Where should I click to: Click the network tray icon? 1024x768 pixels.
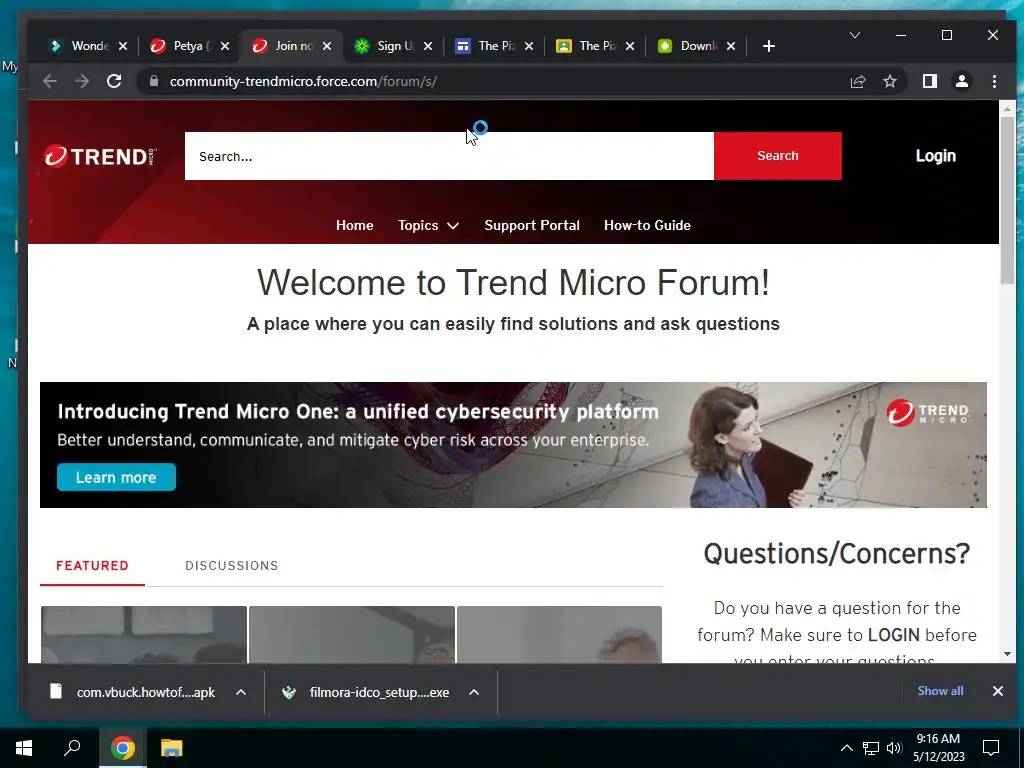point(871,748)
